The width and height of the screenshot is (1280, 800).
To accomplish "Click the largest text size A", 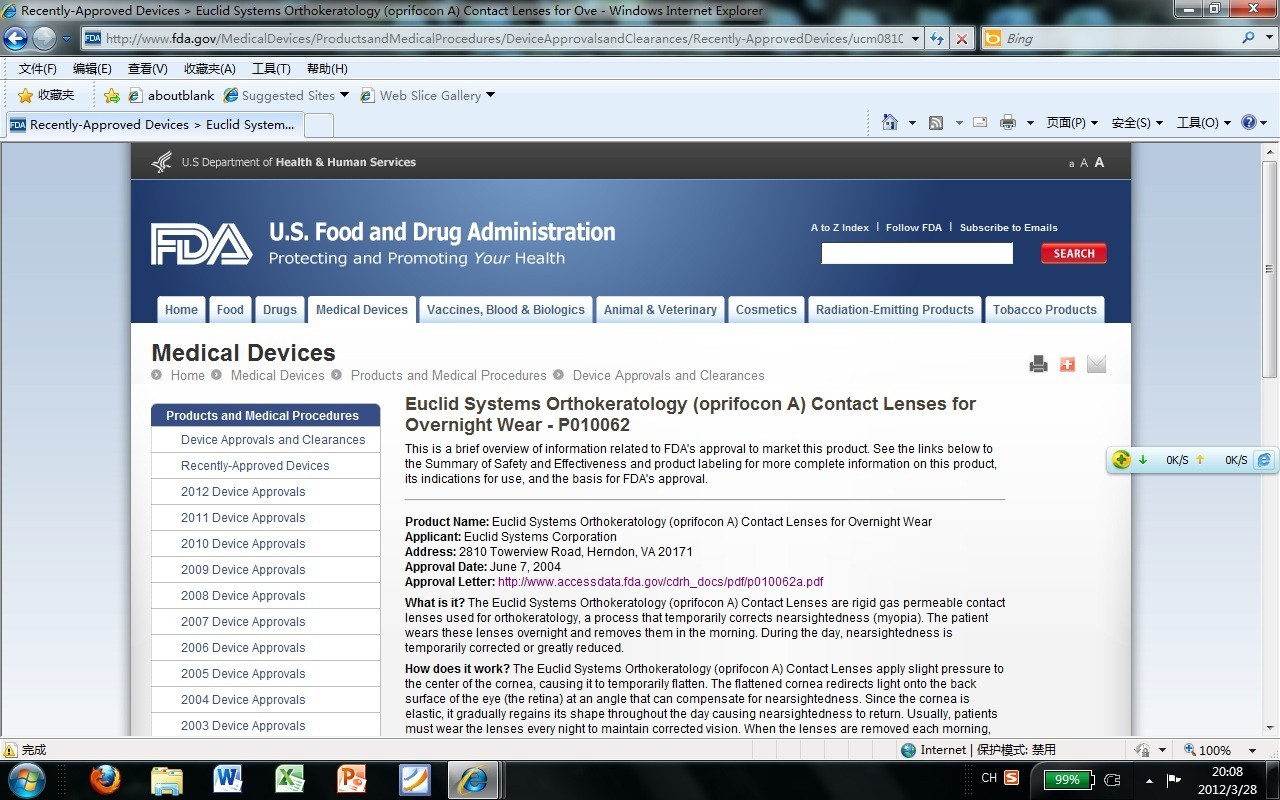I will click(x=1099, y=162).
